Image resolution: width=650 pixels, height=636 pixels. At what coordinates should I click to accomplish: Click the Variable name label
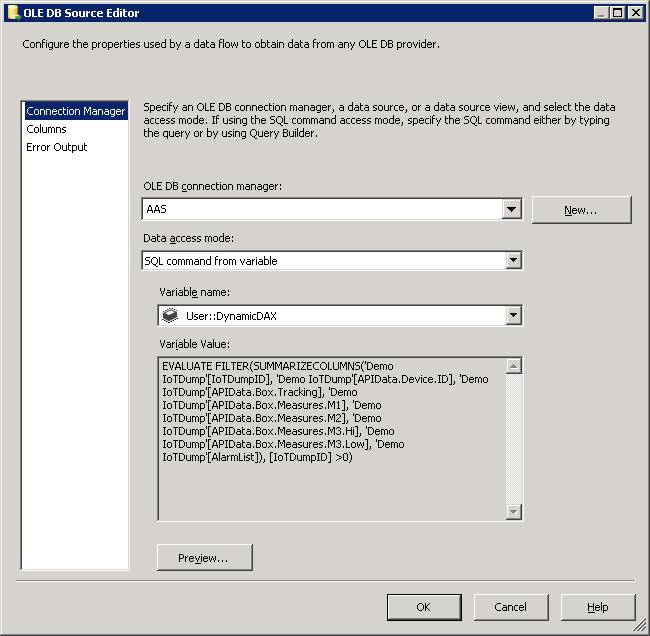tap(195, 292)
